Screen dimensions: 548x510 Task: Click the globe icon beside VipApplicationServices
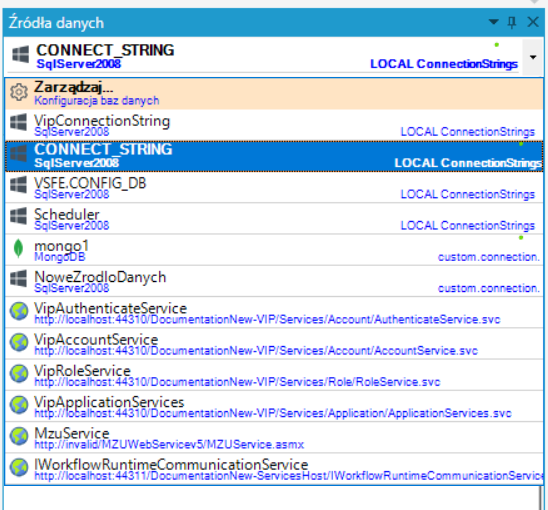click(19, 404)
